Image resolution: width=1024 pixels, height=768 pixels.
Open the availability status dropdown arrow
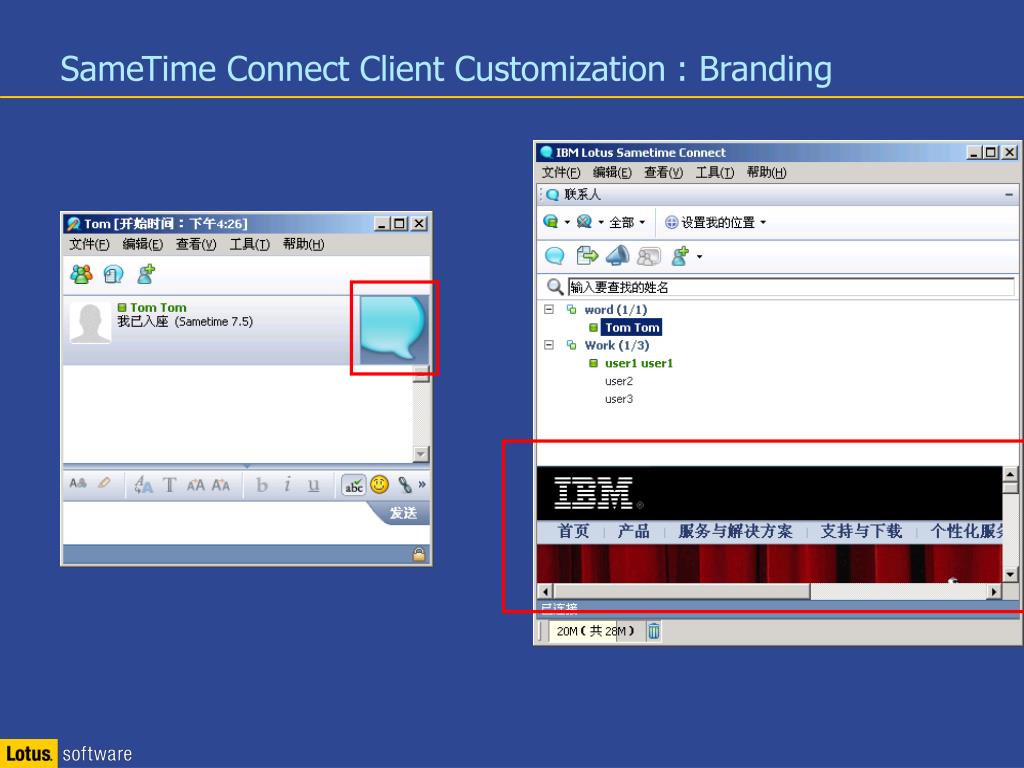point(567,222)
